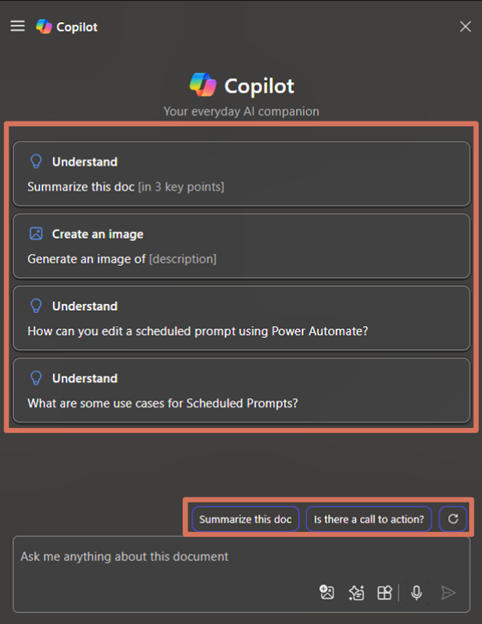This screenshot has height=624, width=482.
Task: Refresh the suggested prompts
Action: pyautogui.click(x=453, y=519)
